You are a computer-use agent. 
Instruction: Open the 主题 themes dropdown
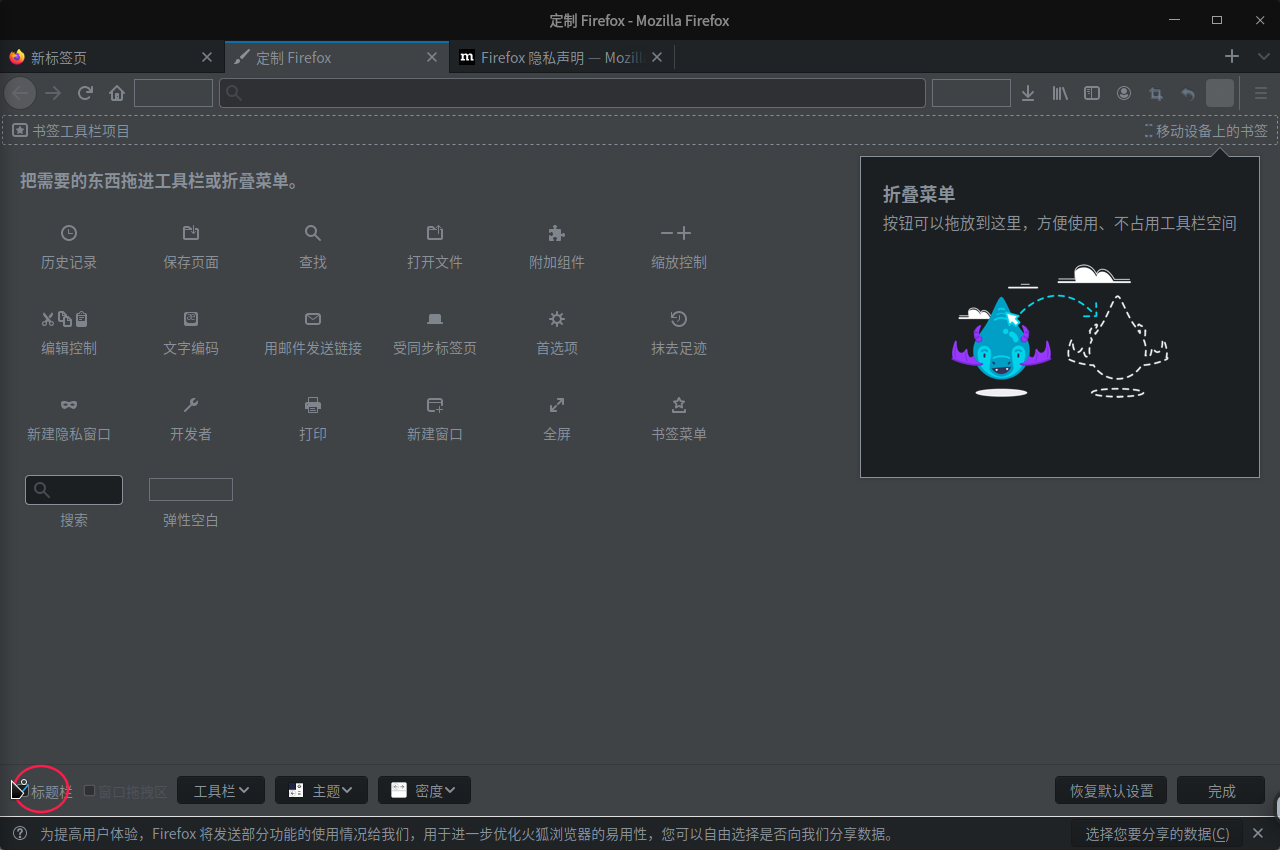click(321, 790)
